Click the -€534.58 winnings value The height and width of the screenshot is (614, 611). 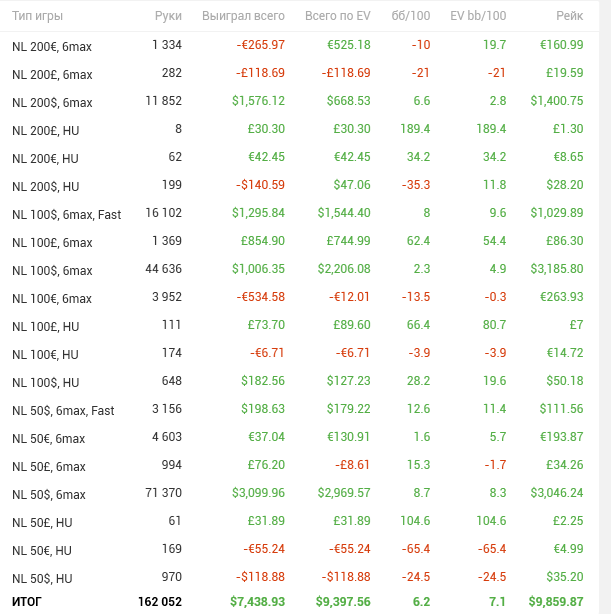[261, 298]
